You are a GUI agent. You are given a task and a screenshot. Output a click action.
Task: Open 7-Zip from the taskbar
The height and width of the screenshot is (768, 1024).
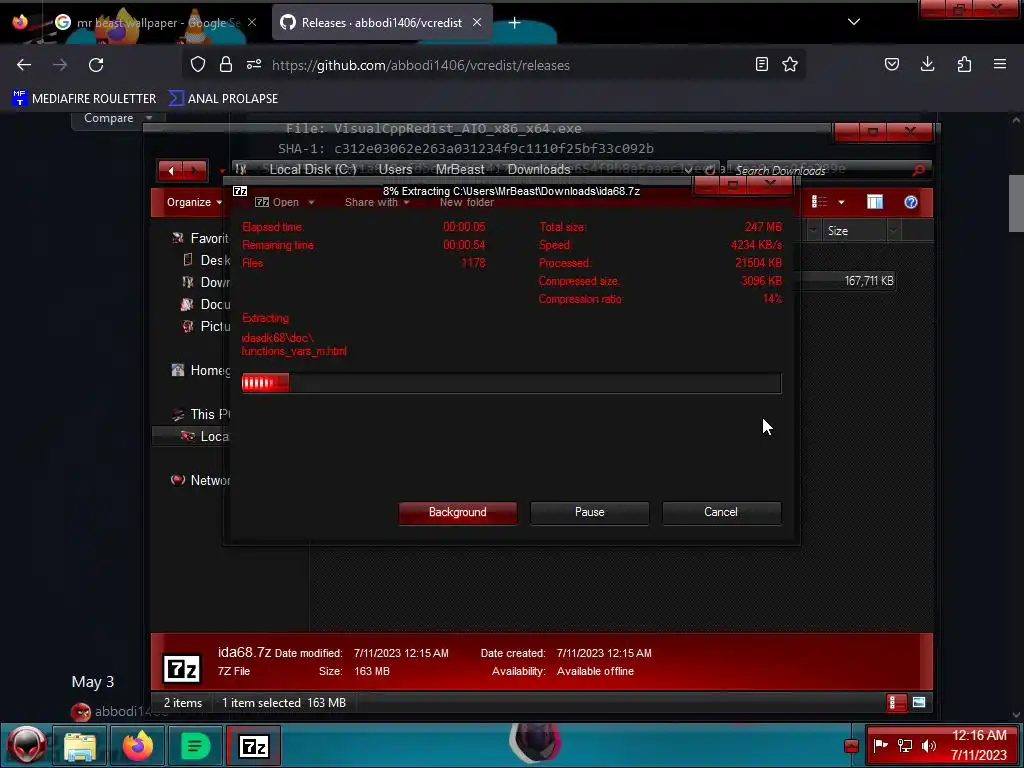[x=253, y=746]
